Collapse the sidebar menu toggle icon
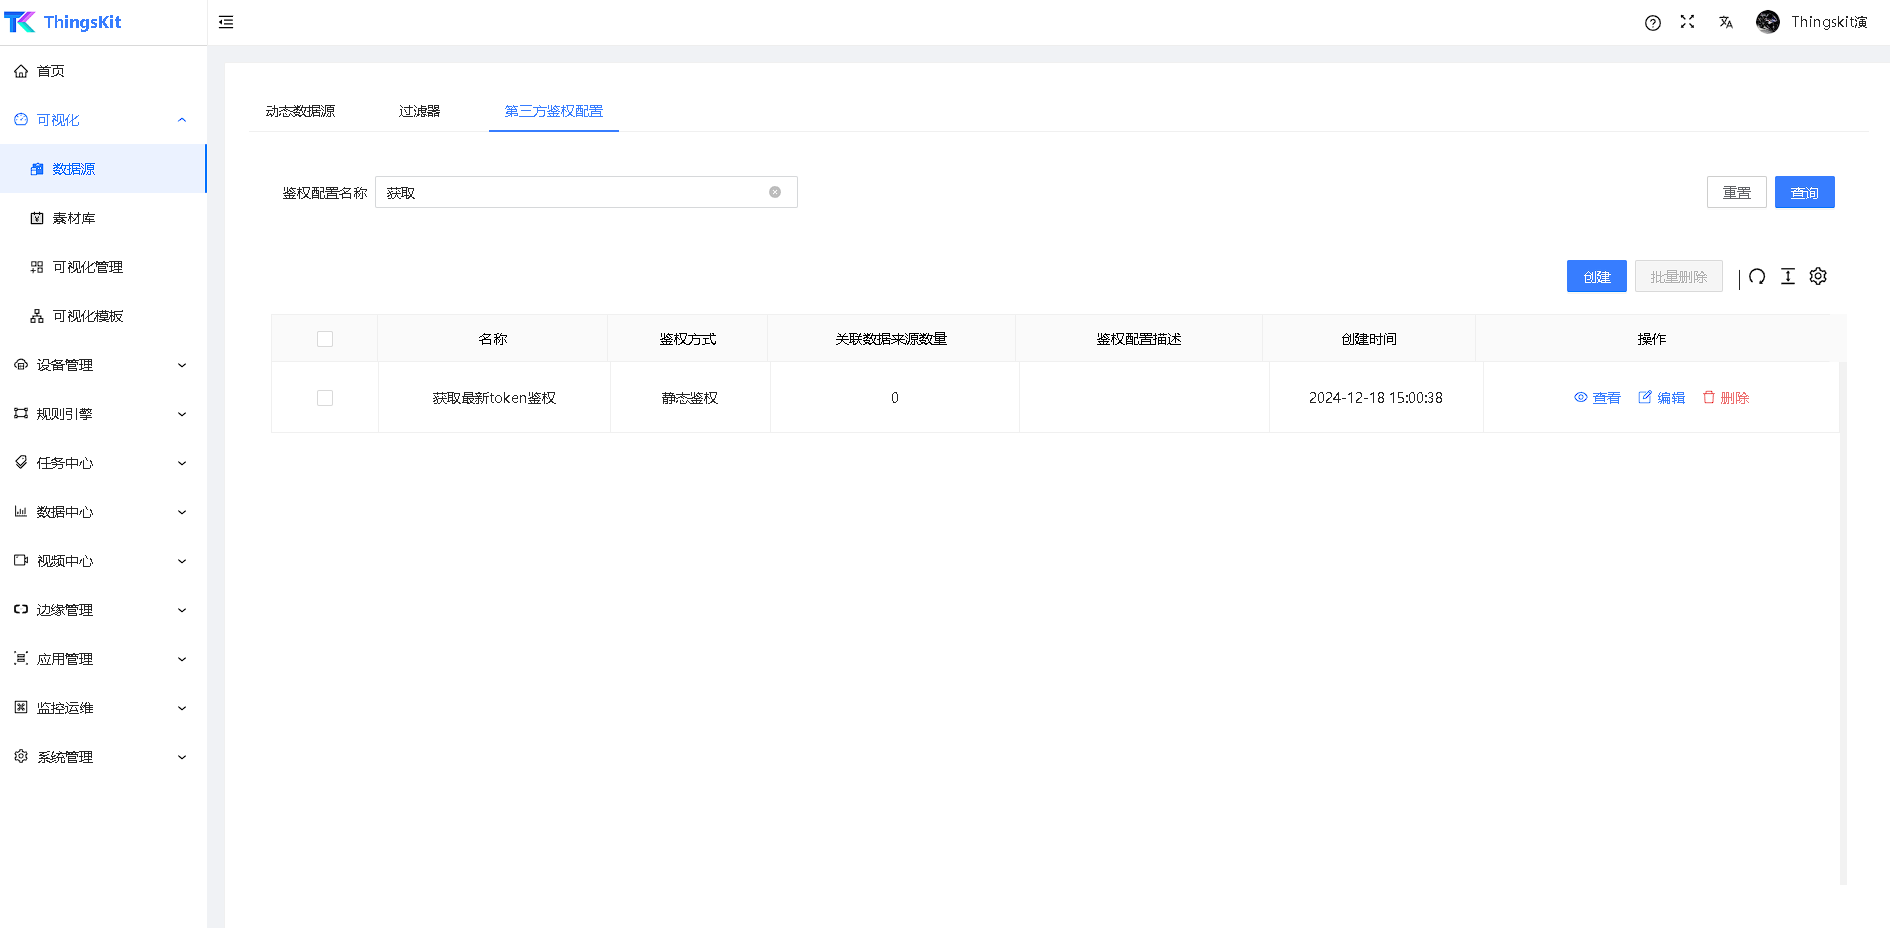1890x928 pixels. point(226,22)
